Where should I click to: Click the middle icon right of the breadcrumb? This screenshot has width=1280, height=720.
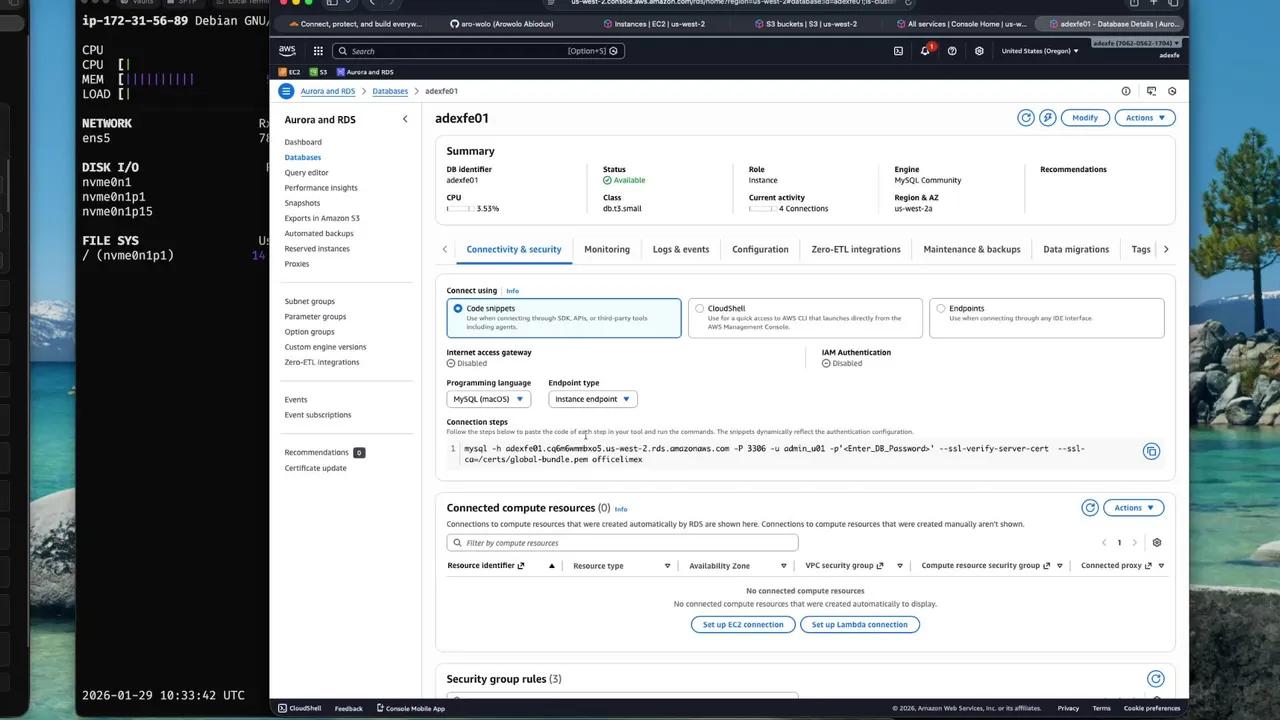[x=1151, y=91]
